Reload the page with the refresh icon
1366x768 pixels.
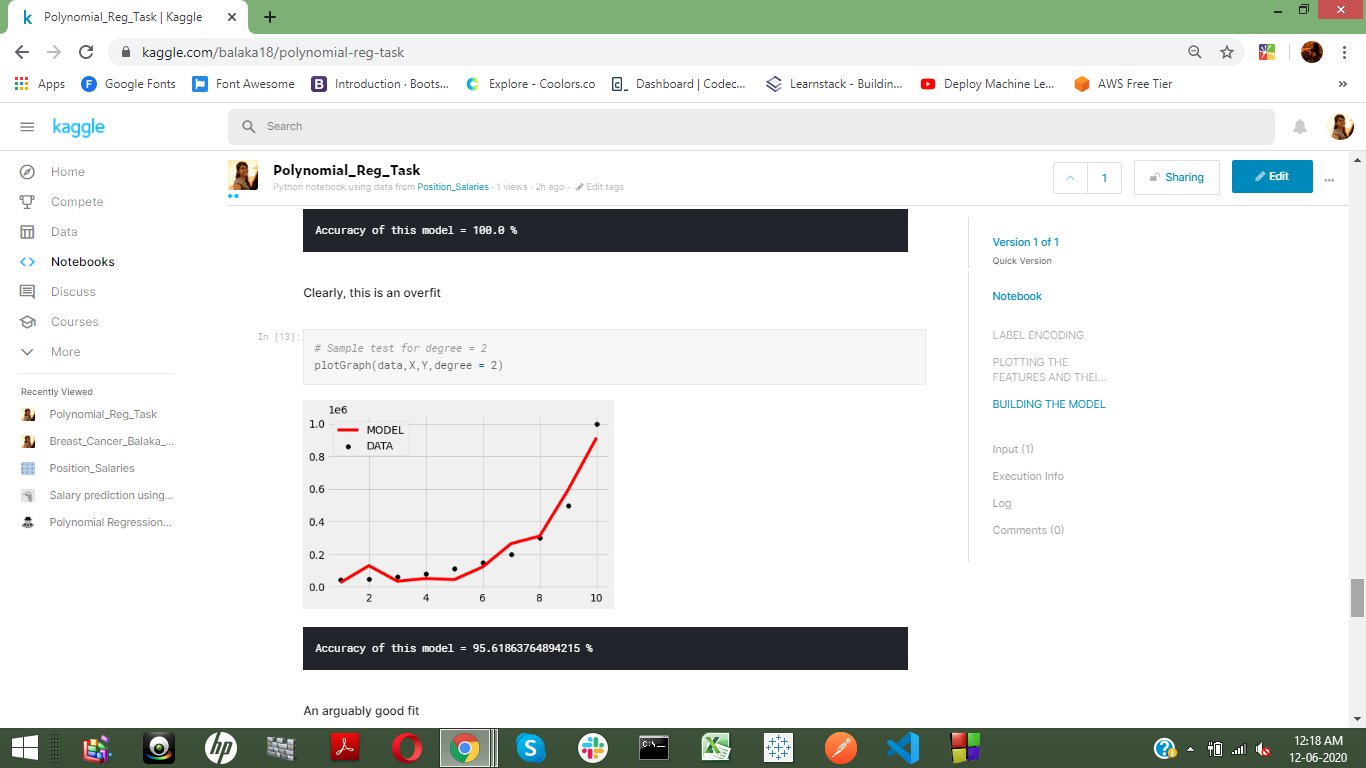[x=86, y=52]
